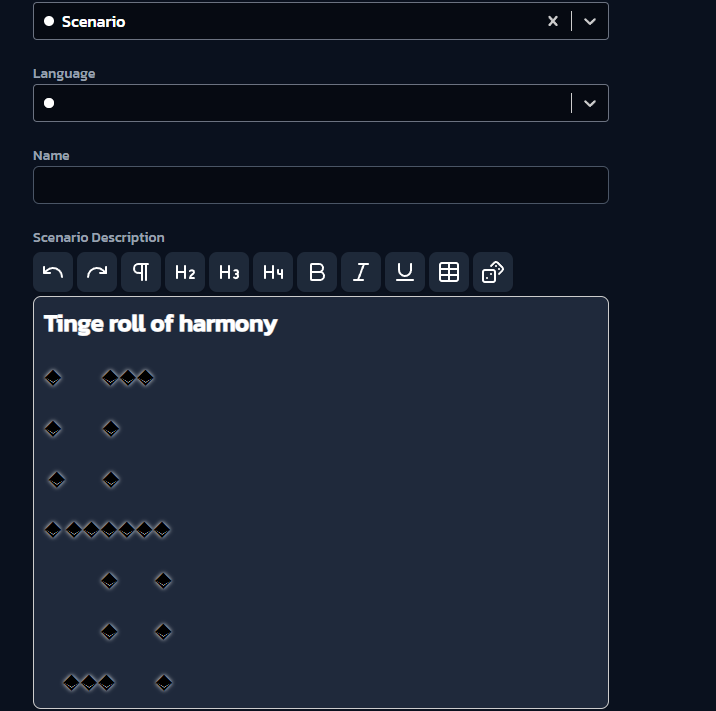Apply H4 heading style

[273, 272]
